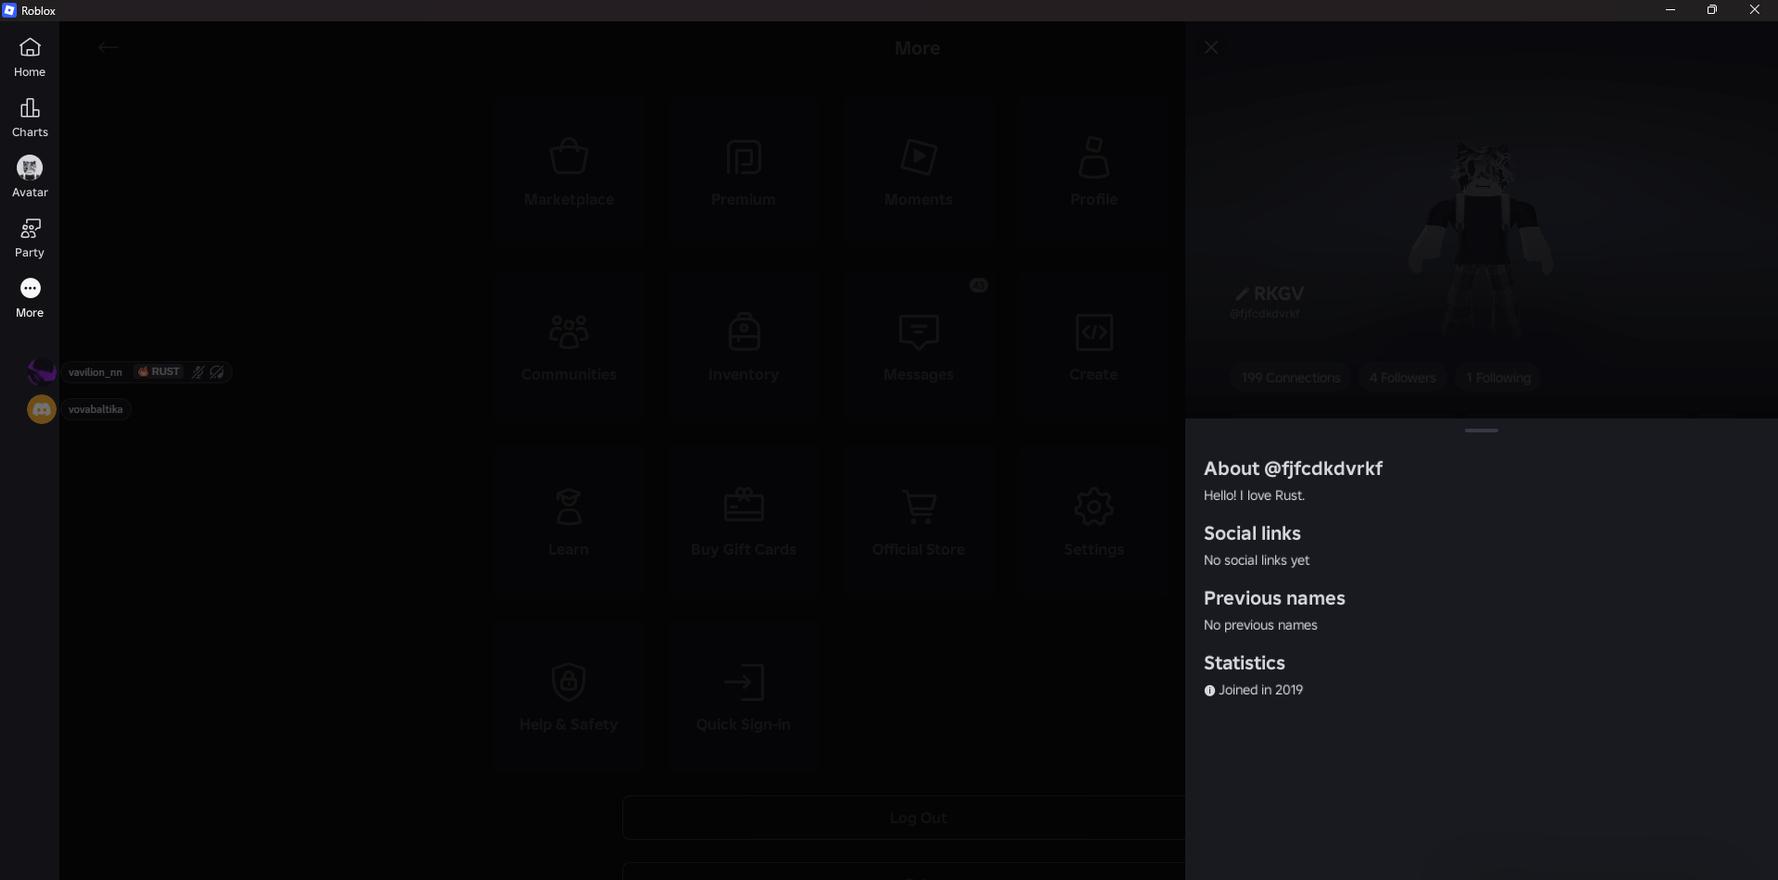The width and height of the screenshot is (1778, 880).
Task: Select the More menu in sidebar
Action: tap(30, 298)
